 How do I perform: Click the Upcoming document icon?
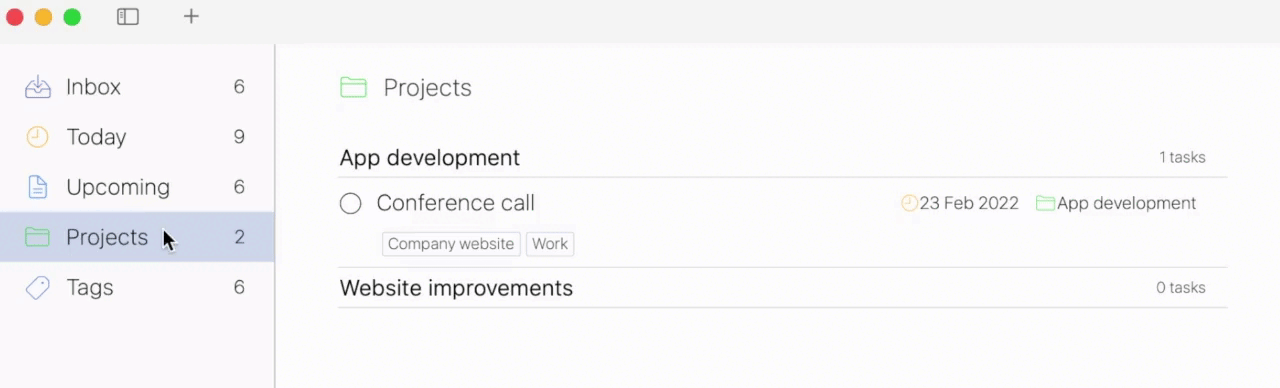[x=37, y=187]
